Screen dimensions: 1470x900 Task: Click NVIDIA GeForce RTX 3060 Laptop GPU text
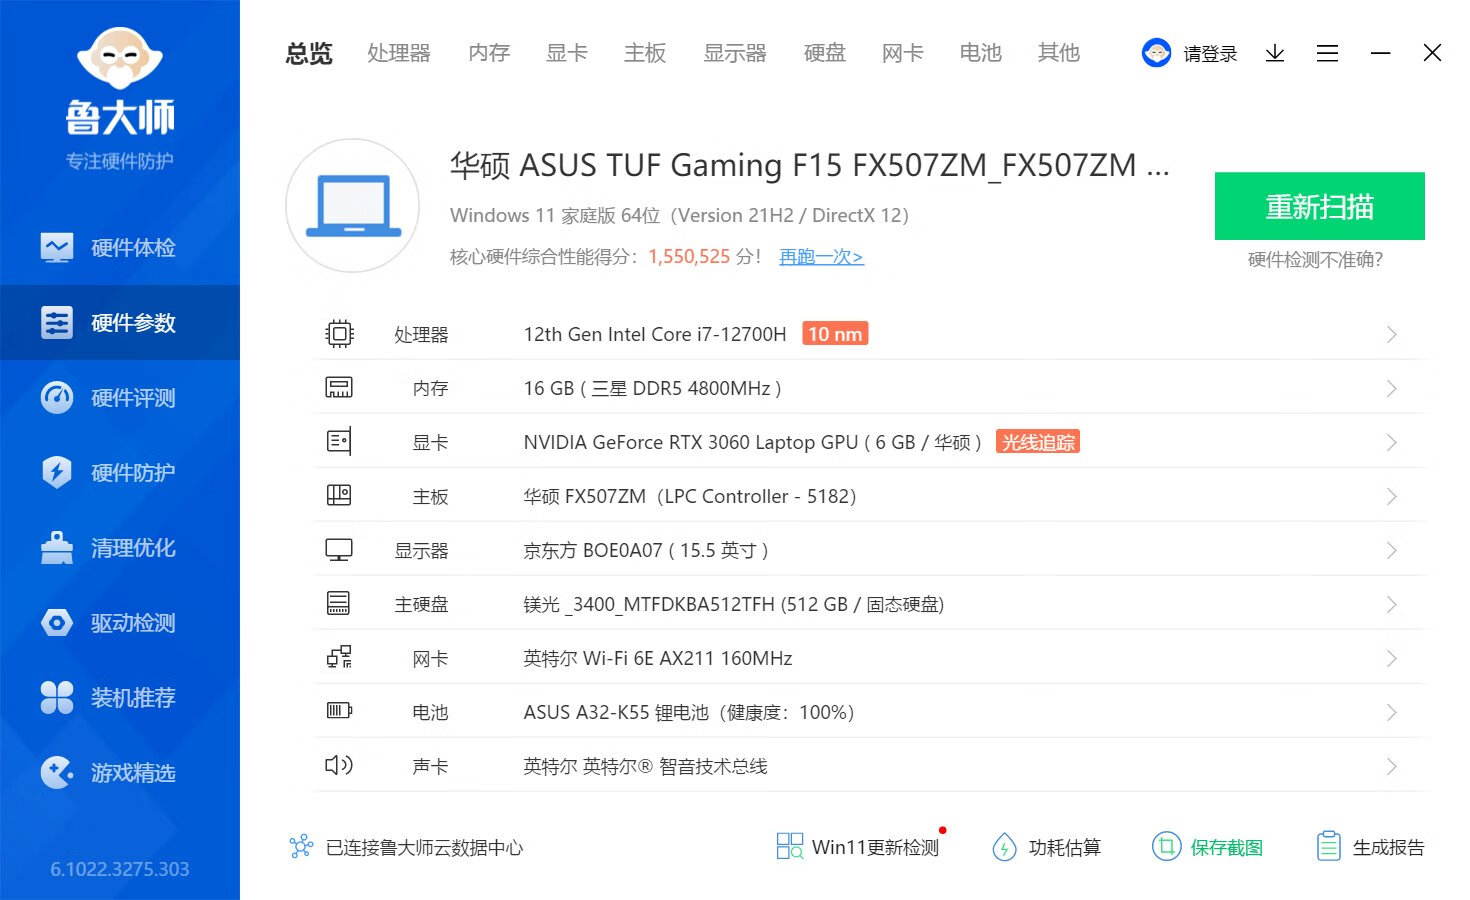click(x=691, y=442)
